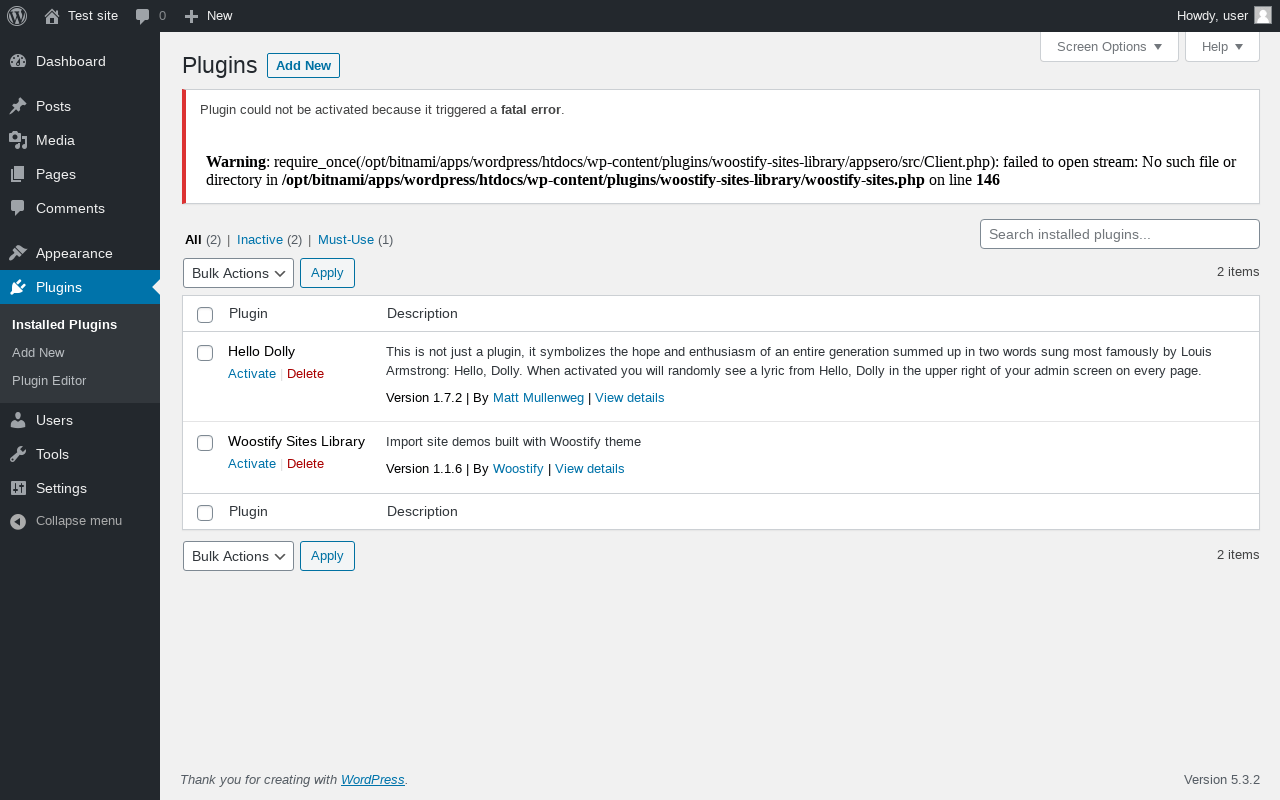
Task: Activate the Hello Dolly plugin
Action: [x=252, y=373]
